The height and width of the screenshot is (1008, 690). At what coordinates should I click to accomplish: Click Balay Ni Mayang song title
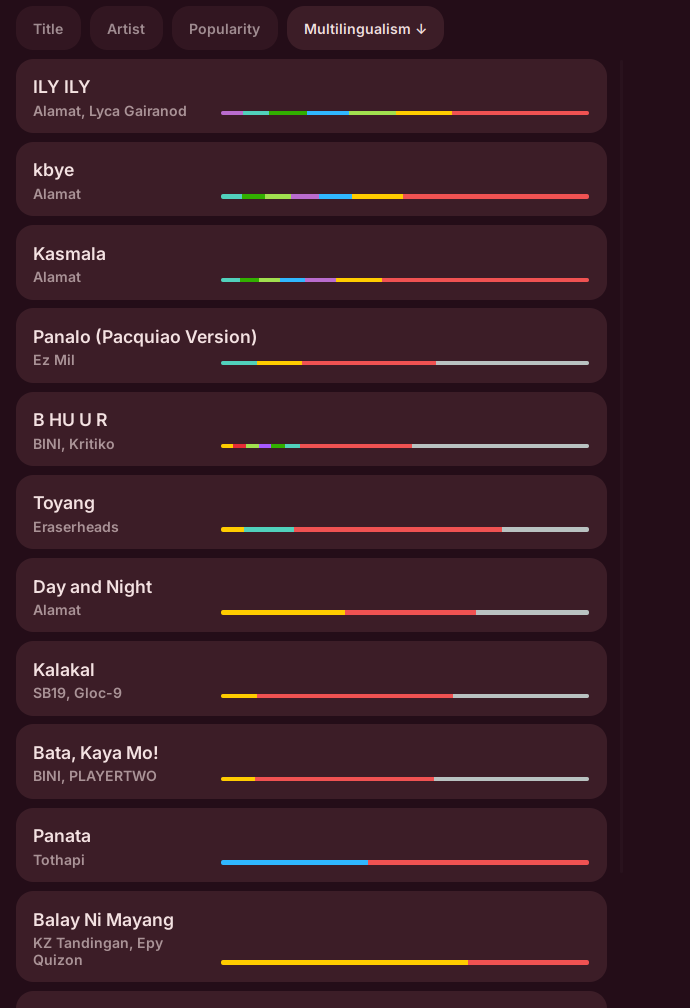103,920
